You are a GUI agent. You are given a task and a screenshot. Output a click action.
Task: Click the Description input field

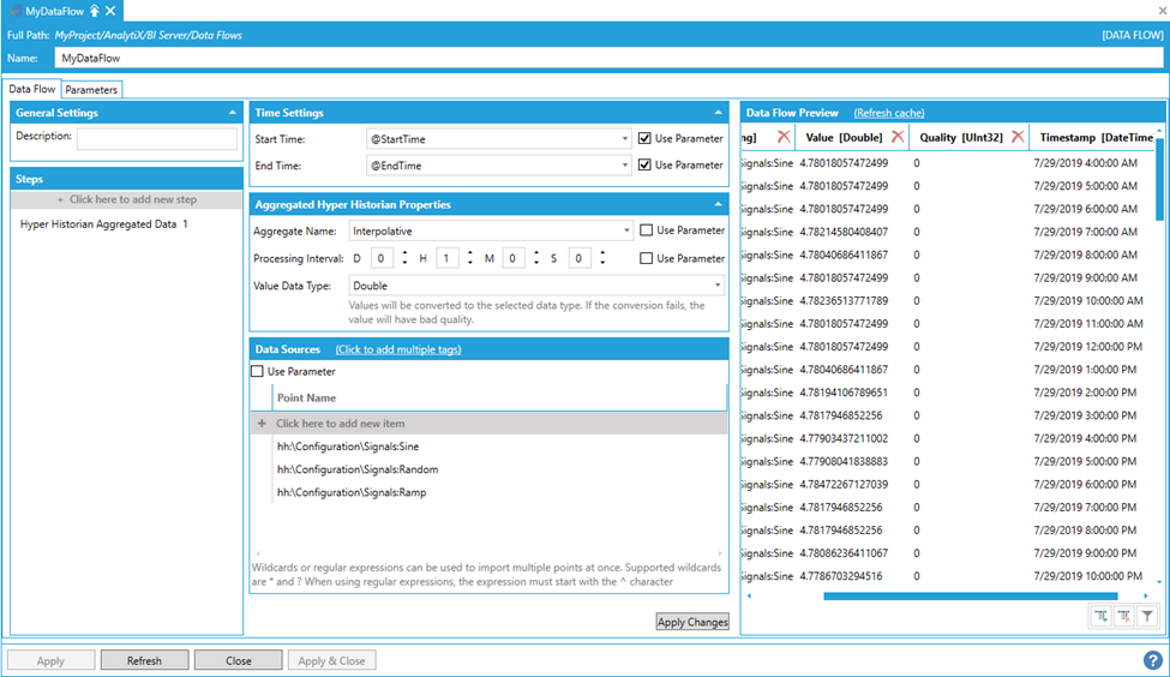157,138
